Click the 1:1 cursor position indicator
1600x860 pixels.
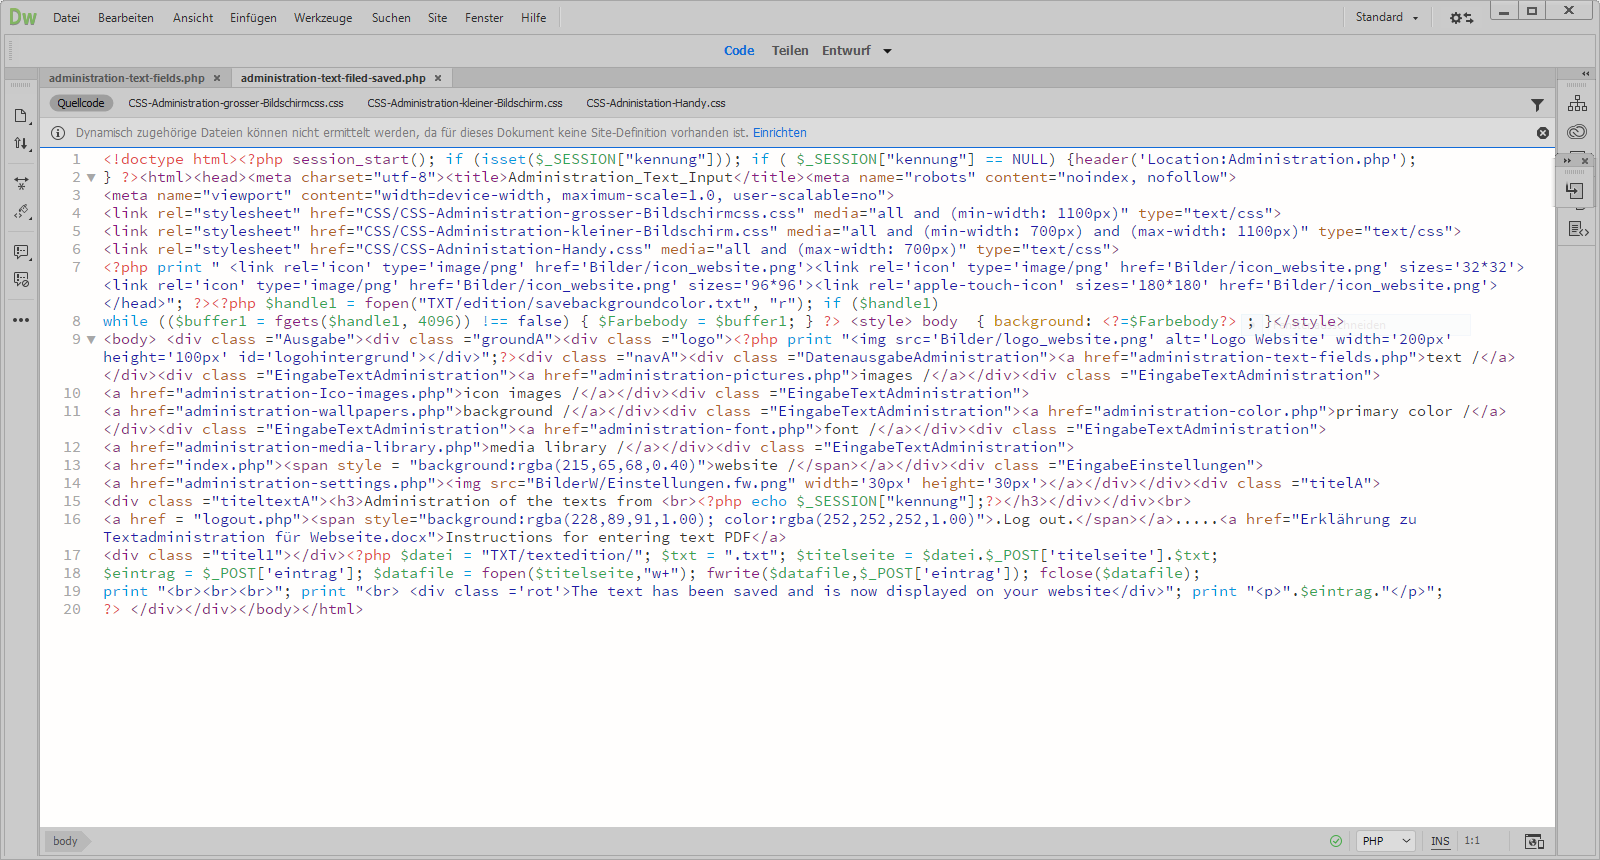1472,841
